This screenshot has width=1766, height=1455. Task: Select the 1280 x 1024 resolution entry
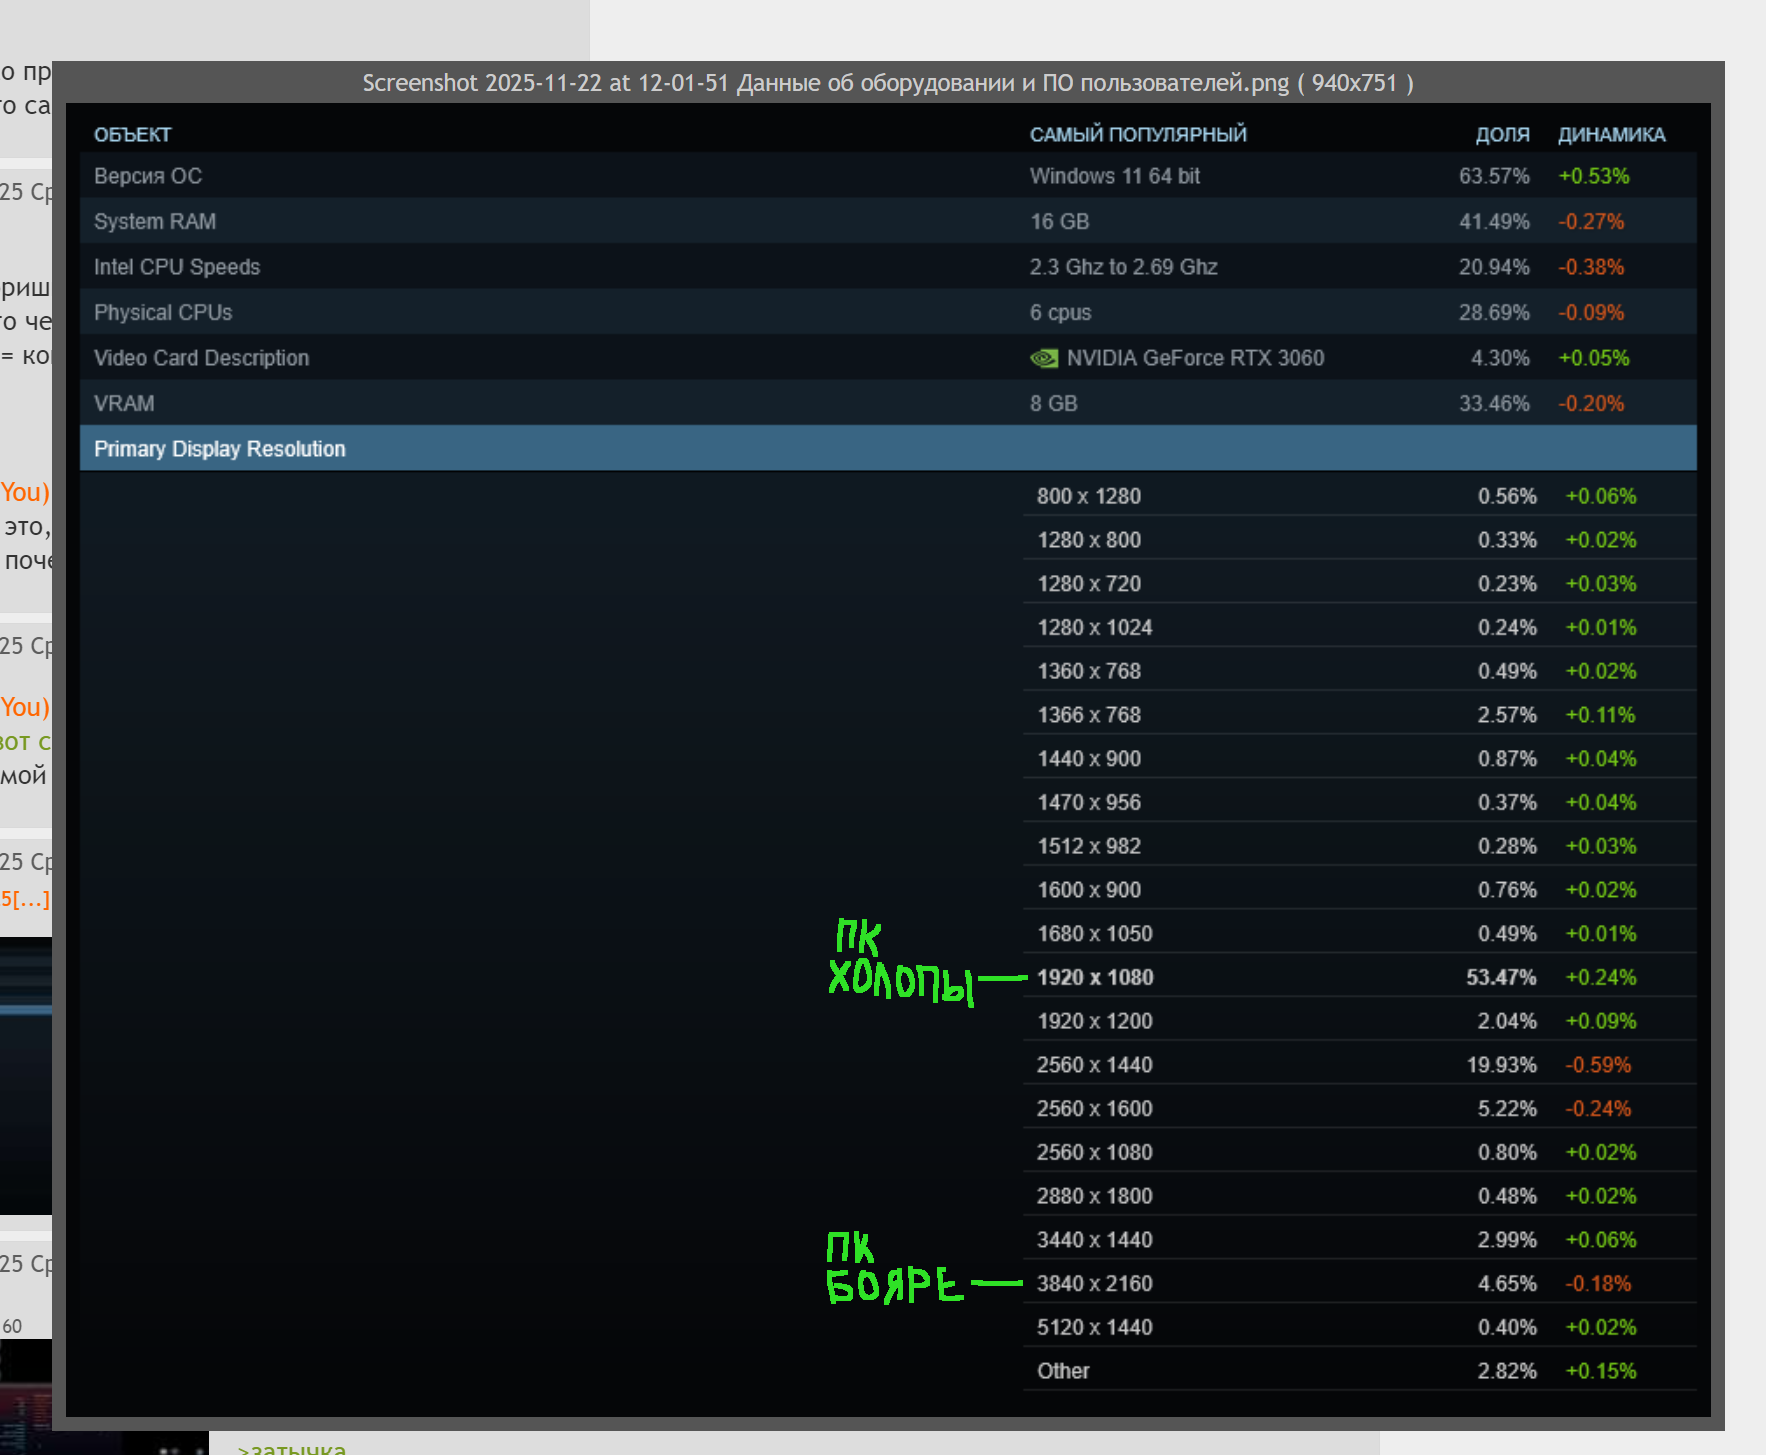pyautogui.click(x=1095, y=627)
